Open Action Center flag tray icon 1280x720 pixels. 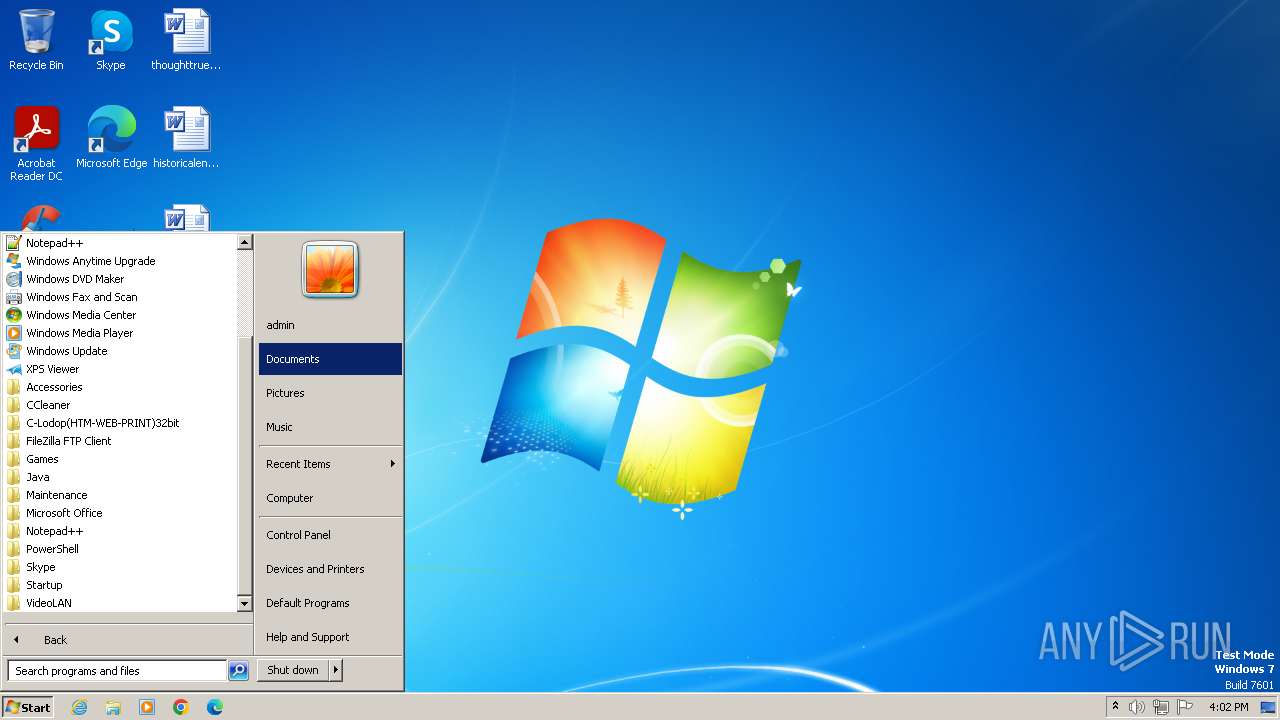pos(1185,707)
